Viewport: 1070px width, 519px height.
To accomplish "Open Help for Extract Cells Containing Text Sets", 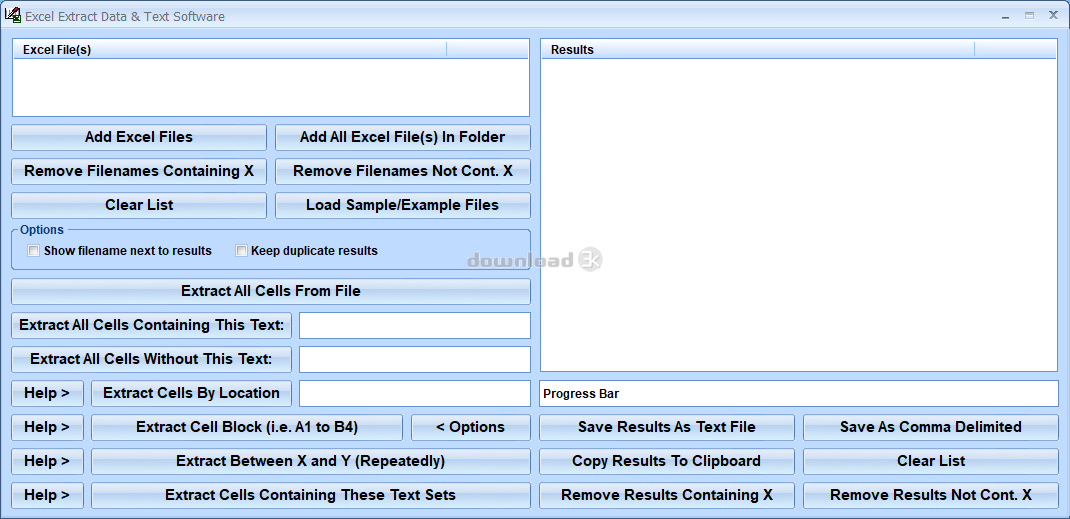I will point(47,495).
